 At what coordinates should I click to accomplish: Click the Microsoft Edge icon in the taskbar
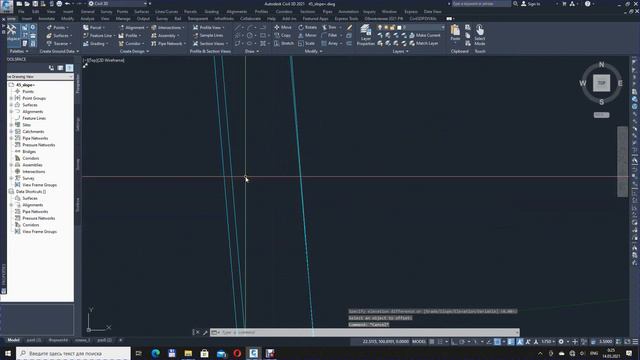(x=156, y=353)
